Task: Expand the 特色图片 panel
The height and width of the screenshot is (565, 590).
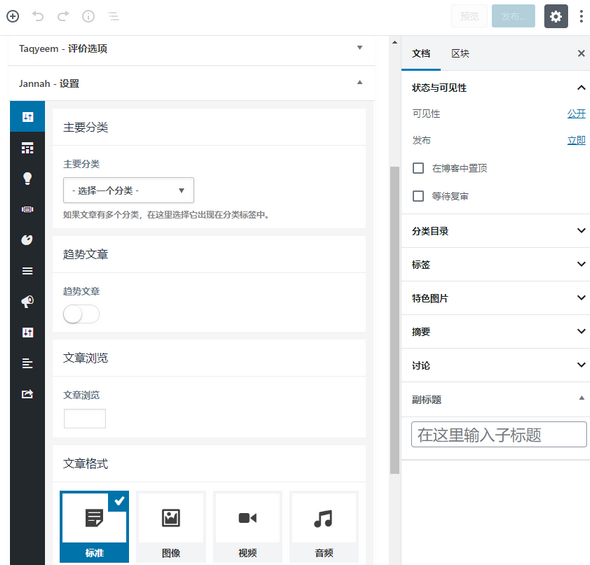Action: (496, 298)
